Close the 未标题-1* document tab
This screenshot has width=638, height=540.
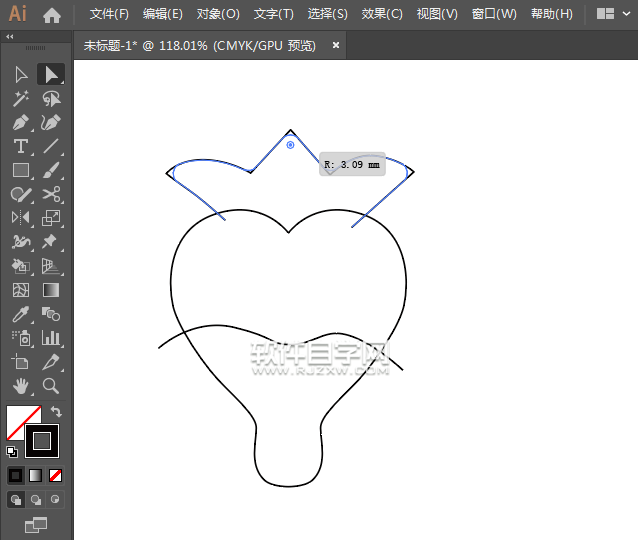pos(335,45)
